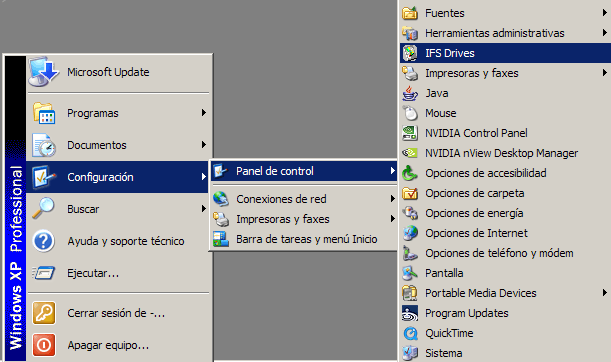Open the Program Updates entry
This screenshot has width=611, height=362.
point(505,313)
